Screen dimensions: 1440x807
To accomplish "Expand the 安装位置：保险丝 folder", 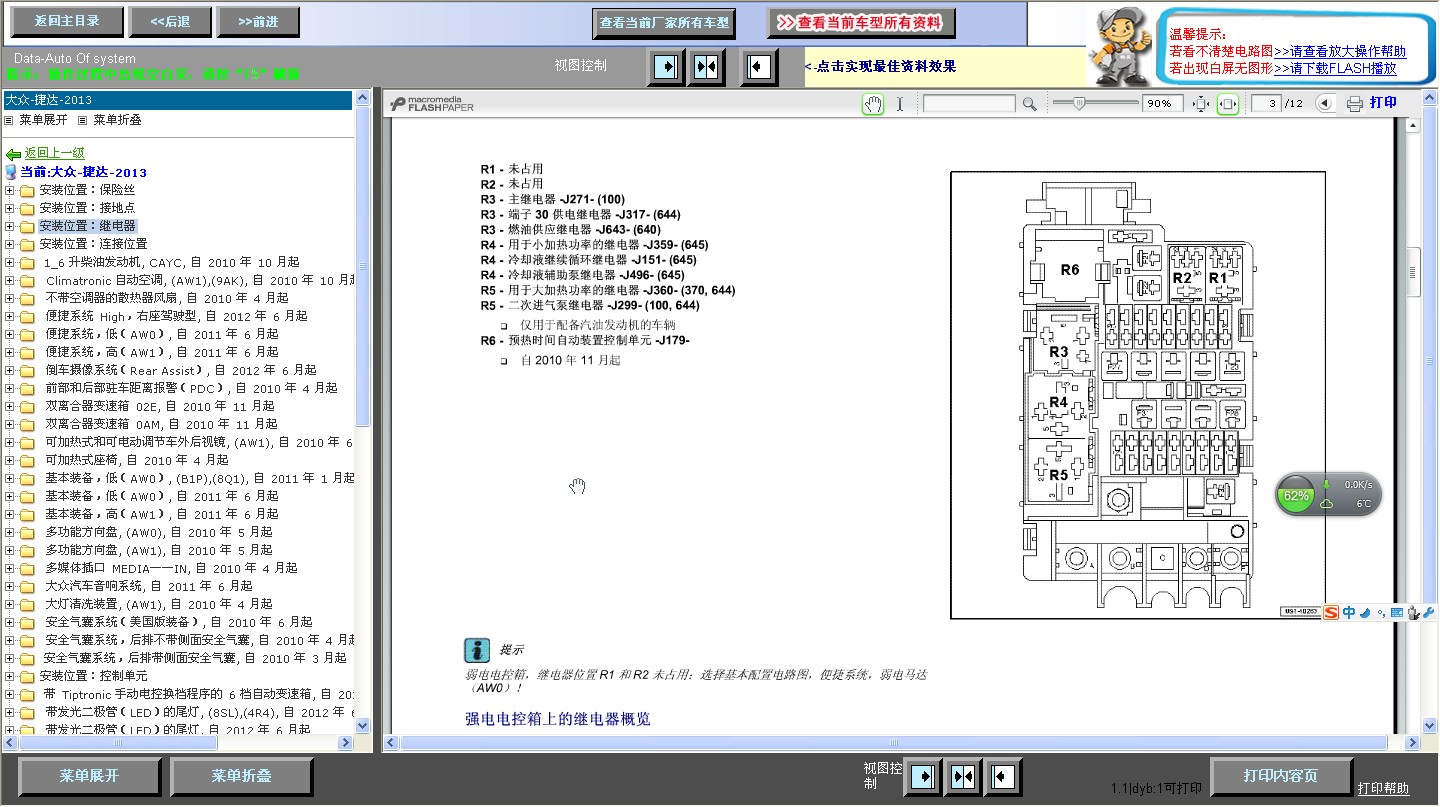I will pos(10,190).
